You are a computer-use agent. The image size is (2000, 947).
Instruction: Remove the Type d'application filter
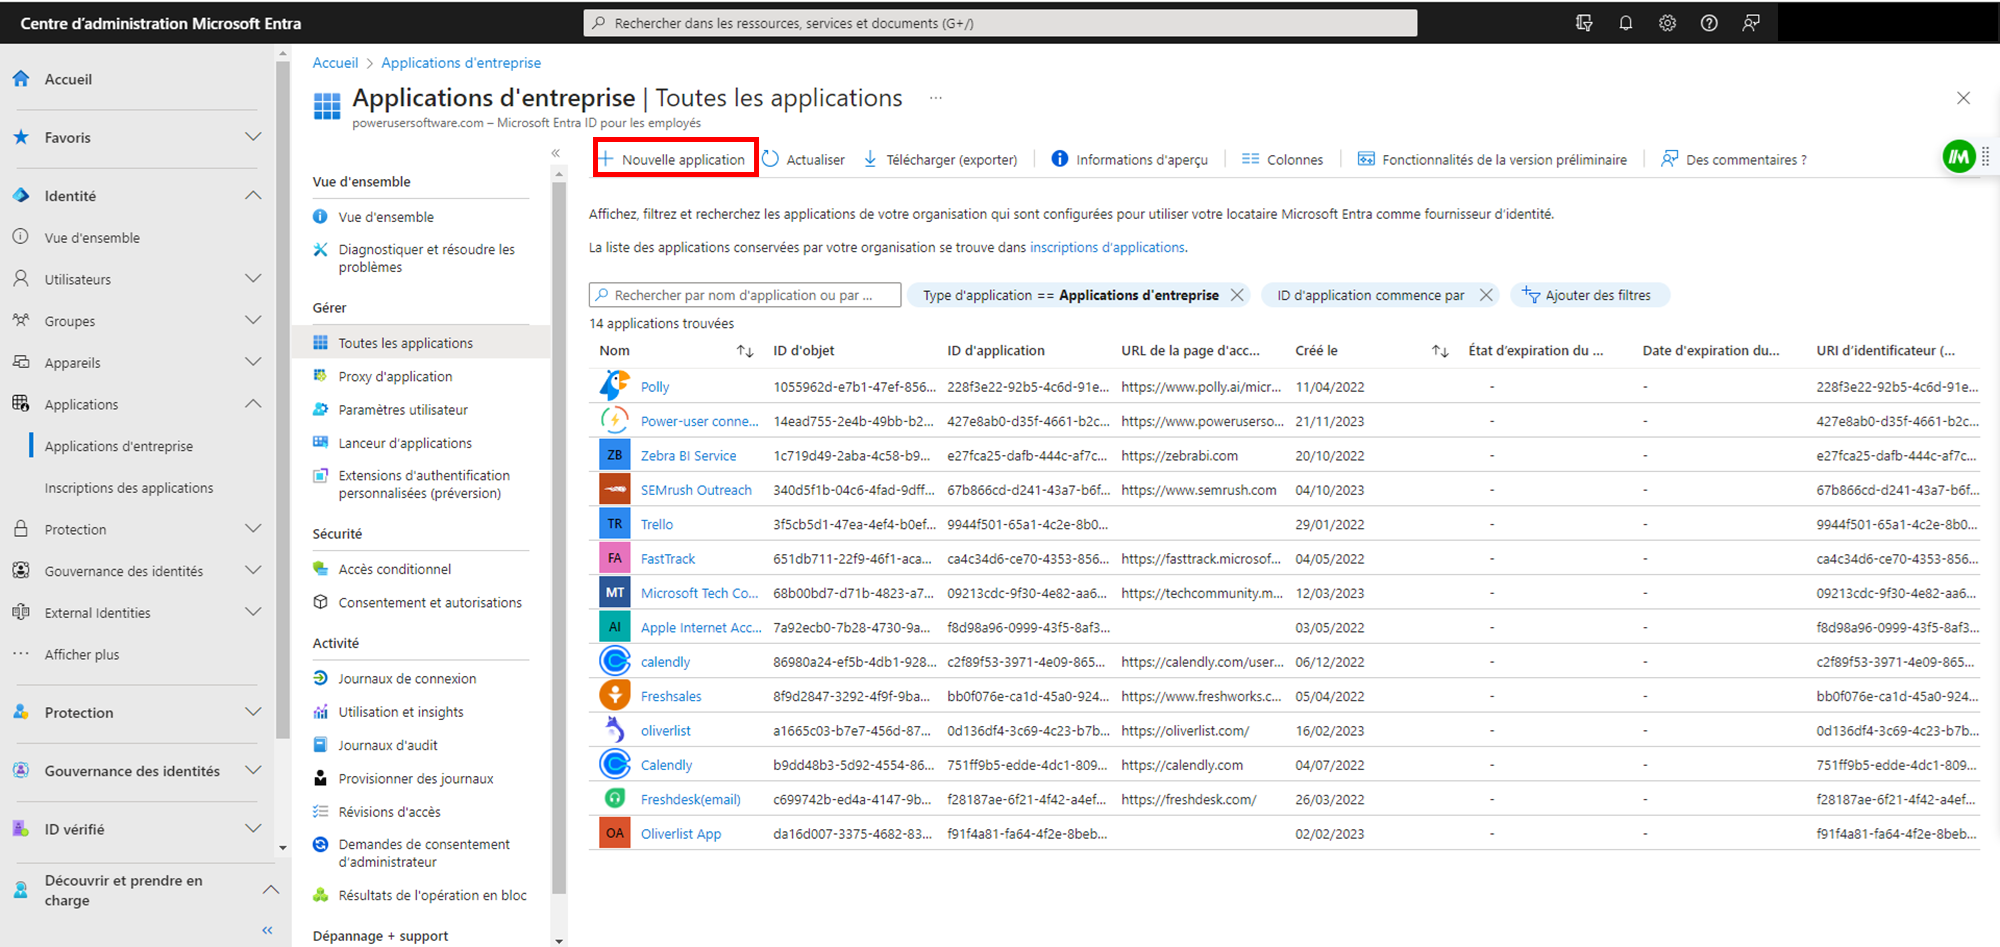coord(1237,295)
